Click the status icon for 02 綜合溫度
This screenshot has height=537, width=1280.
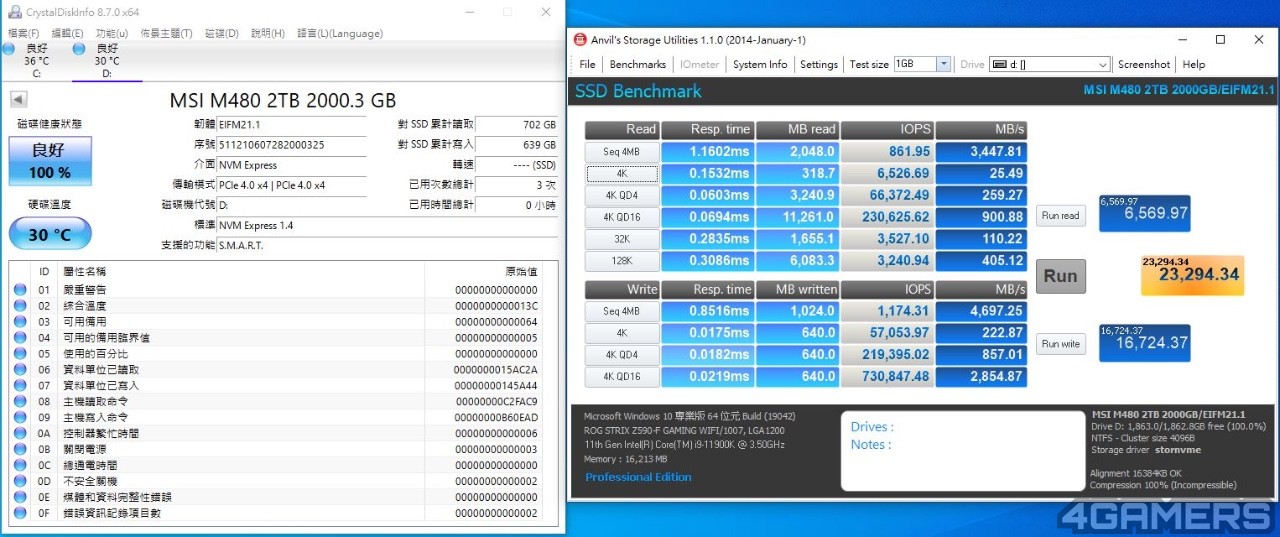coord(21,306)
